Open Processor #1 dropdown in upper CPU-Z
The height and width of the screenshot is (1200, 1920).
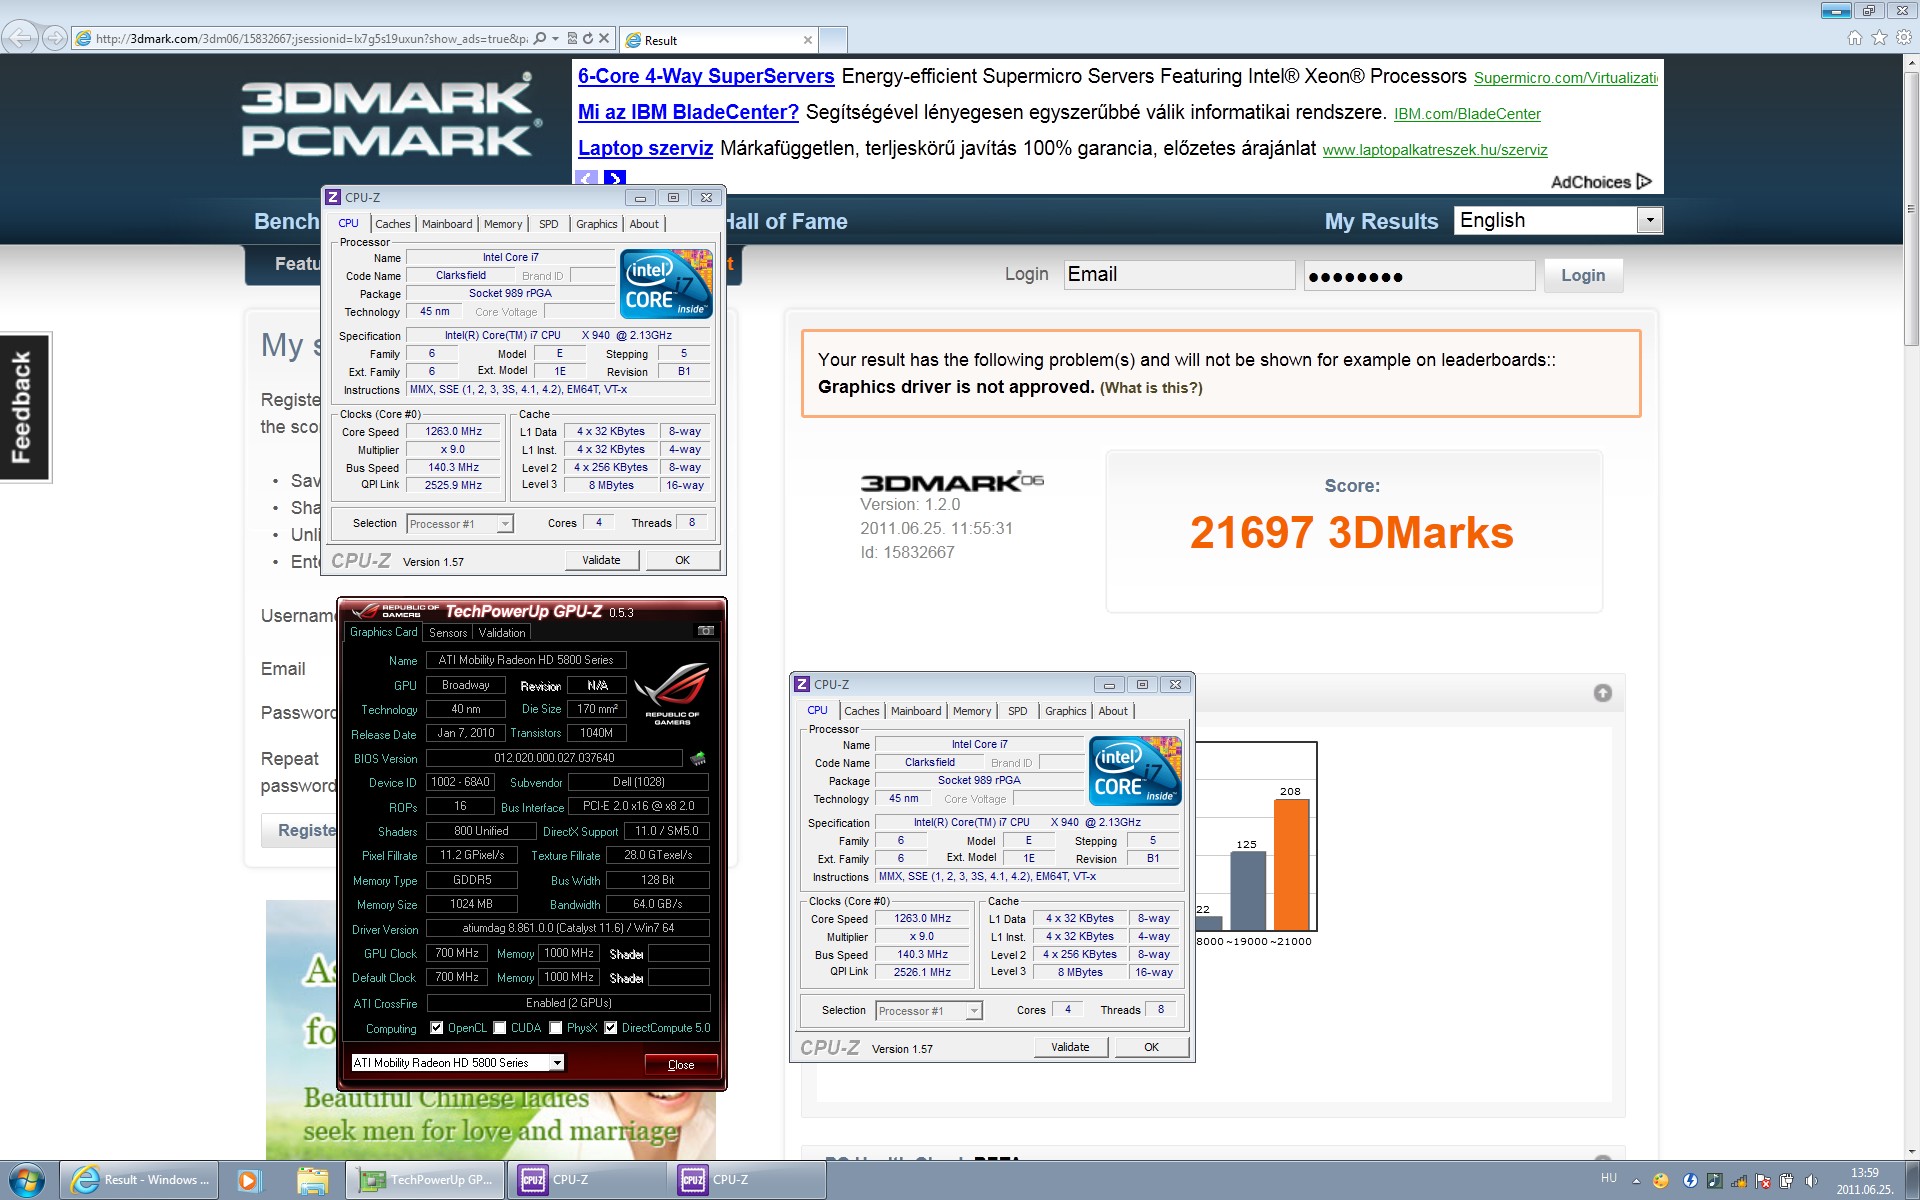(505, 524)
